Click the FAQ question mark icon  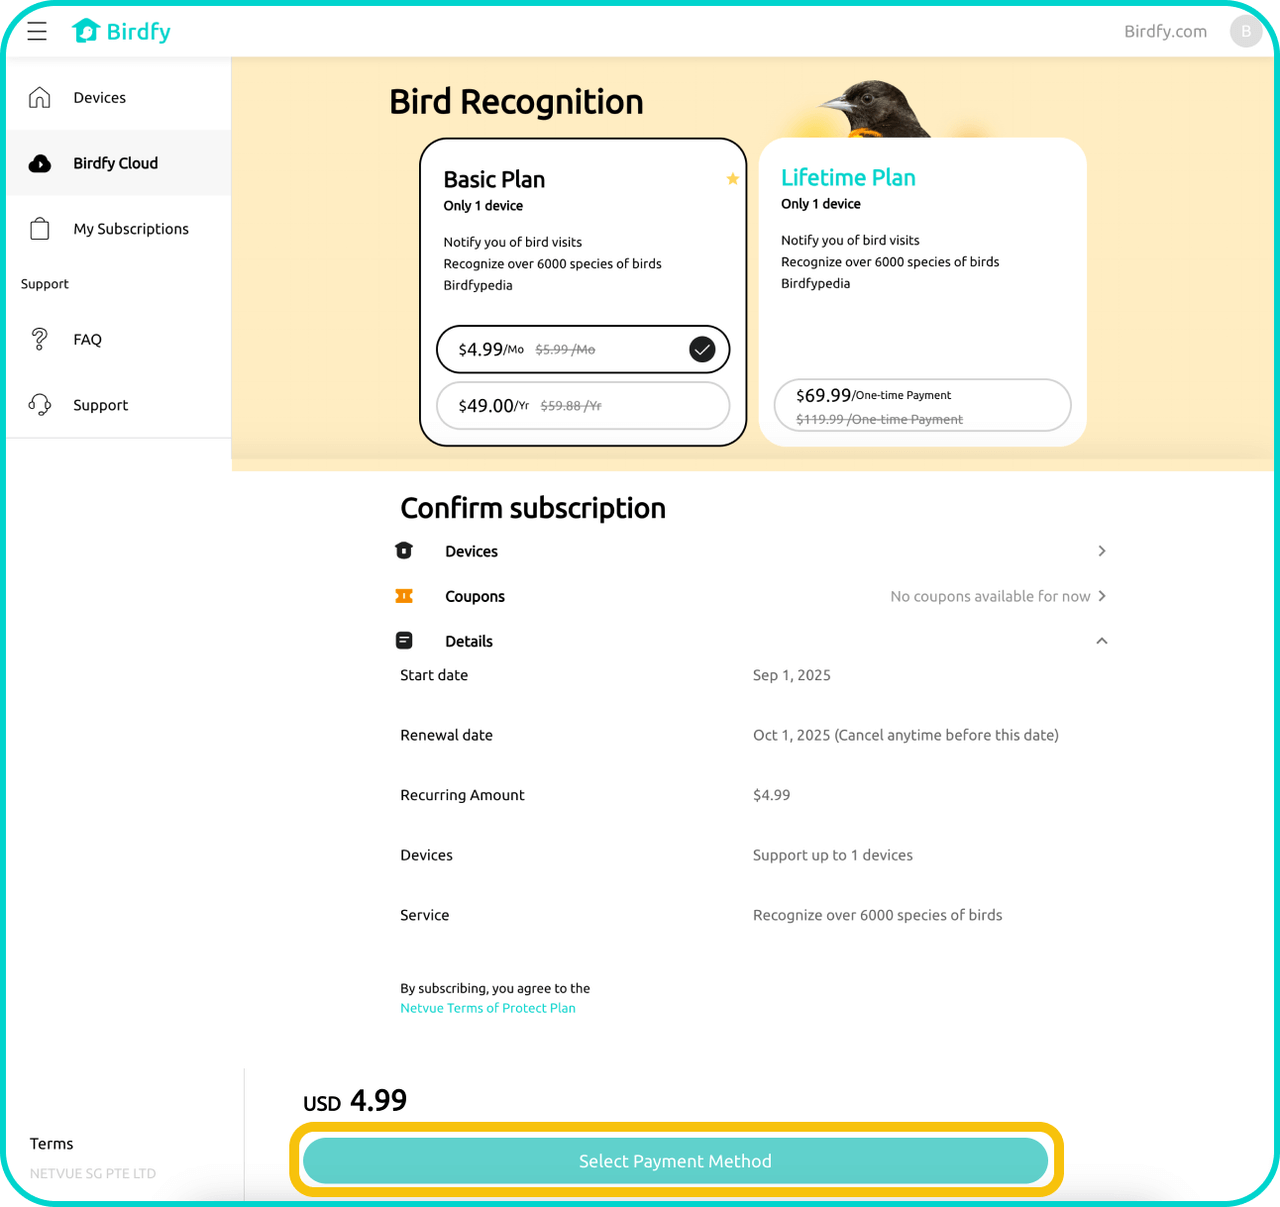click(x=40, y=340)
